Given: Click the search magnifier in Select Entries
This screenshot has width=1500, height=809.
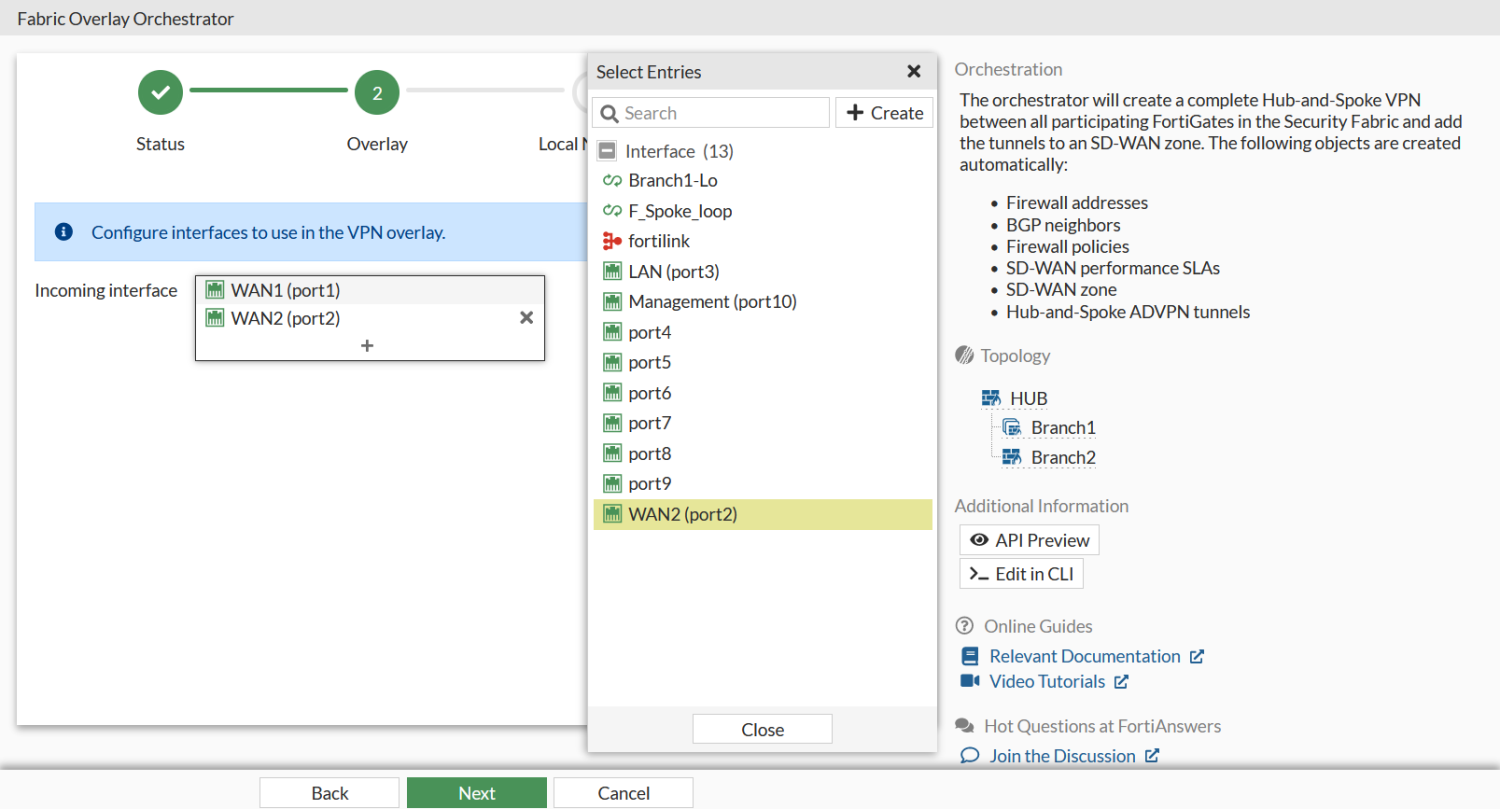Looking at the screenshot, I should (610, 113).
